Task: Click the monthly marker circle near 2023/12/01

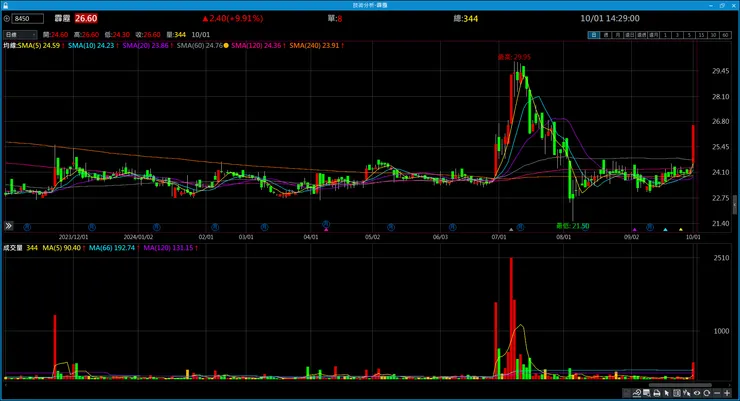Action: (x=92, y=227)
